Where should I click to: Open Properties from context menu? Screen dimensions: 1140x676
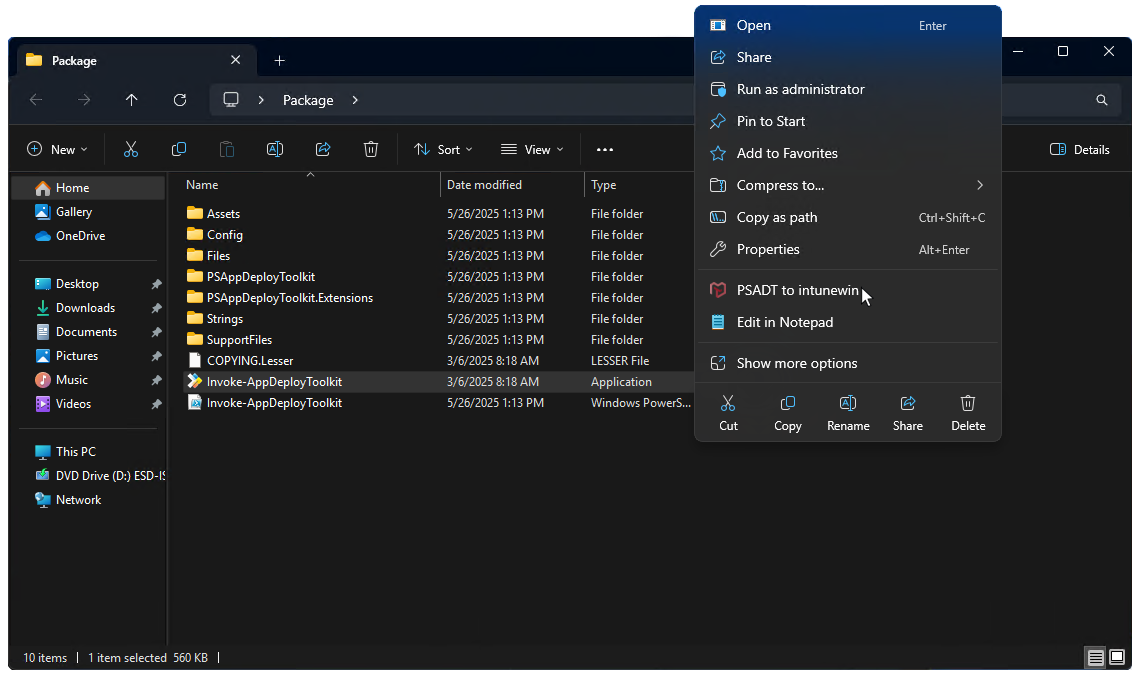coord(848,249)
